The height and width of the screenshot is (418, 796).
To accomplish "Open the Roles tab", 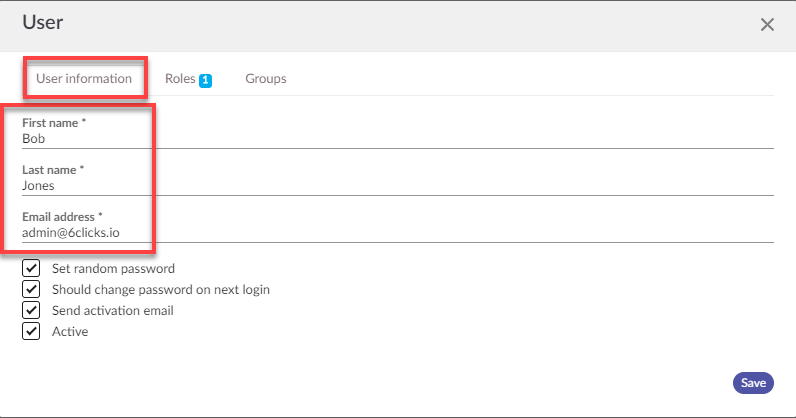I will 181,78.
